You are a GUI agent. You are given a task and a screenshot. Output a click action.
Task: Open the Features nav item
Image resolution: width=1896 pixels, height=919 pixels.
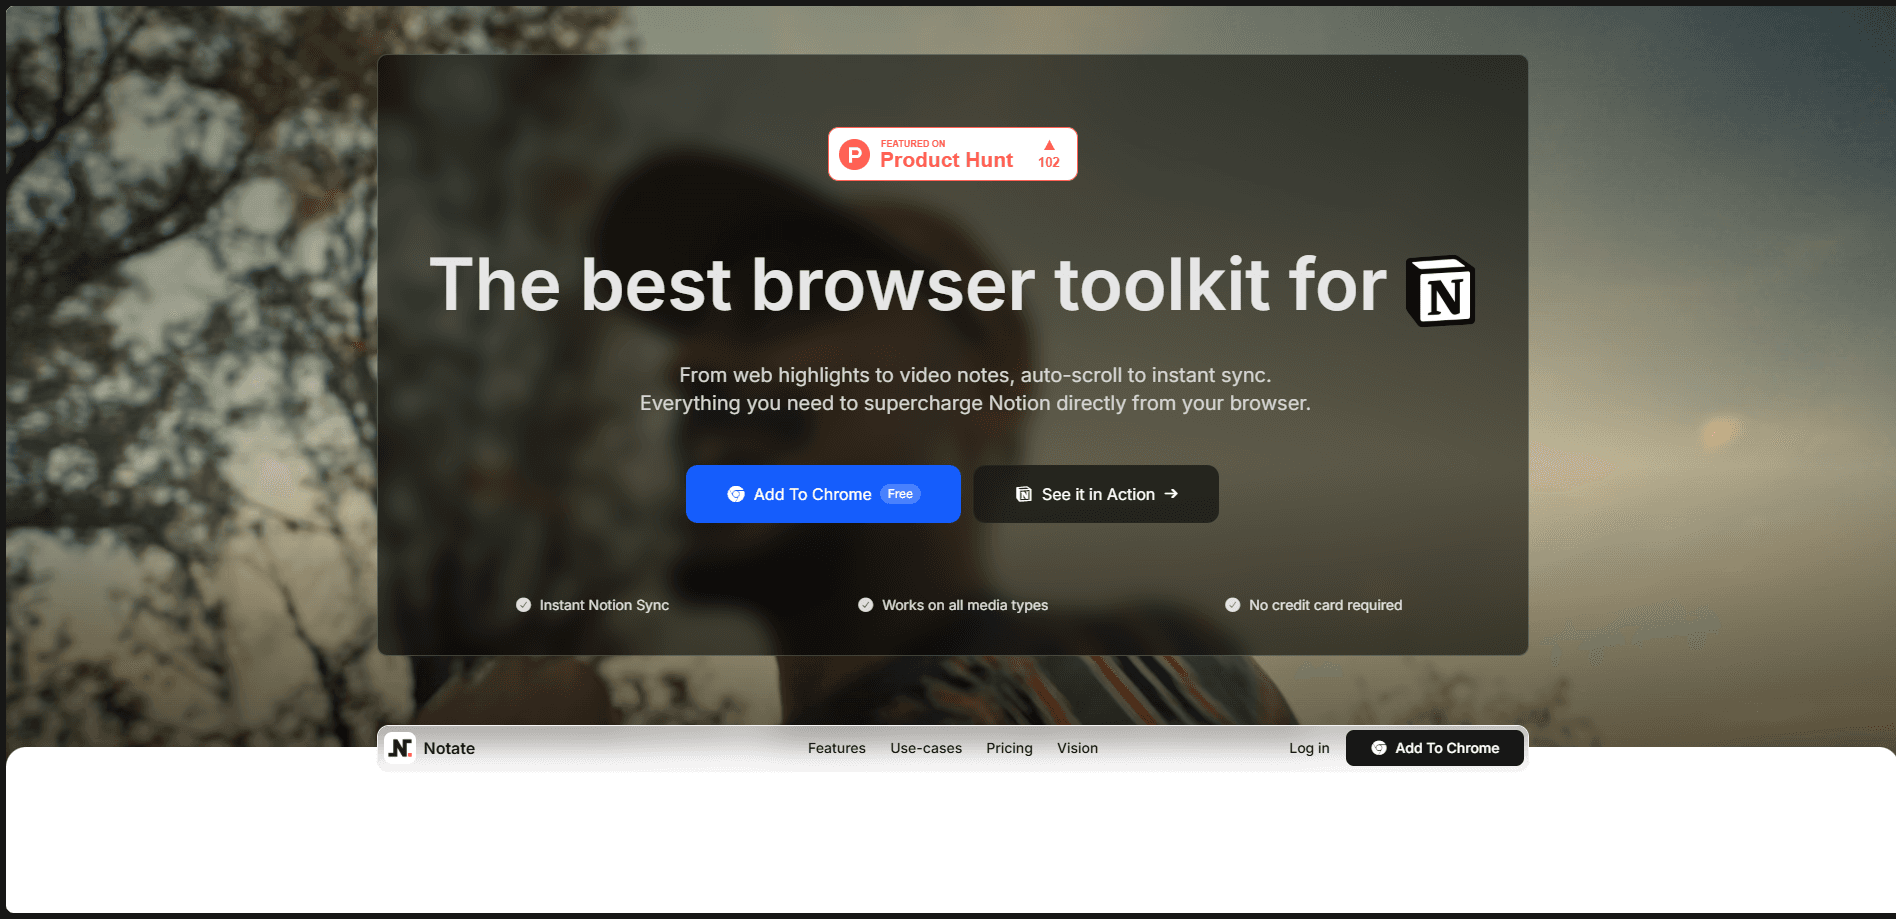pos(837,748)
